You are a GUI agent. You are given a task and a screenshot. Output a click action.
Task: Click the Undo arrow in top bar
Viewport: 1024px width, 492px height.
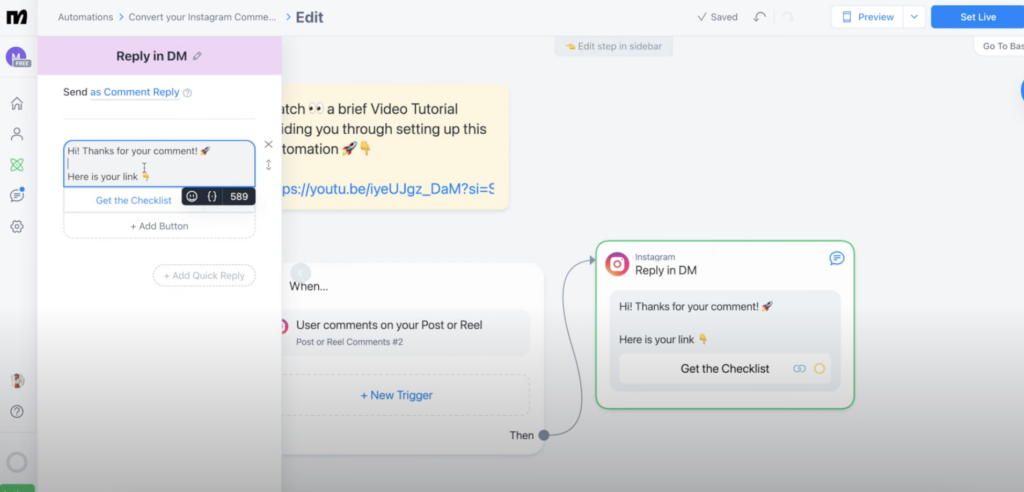click(760, 17)
